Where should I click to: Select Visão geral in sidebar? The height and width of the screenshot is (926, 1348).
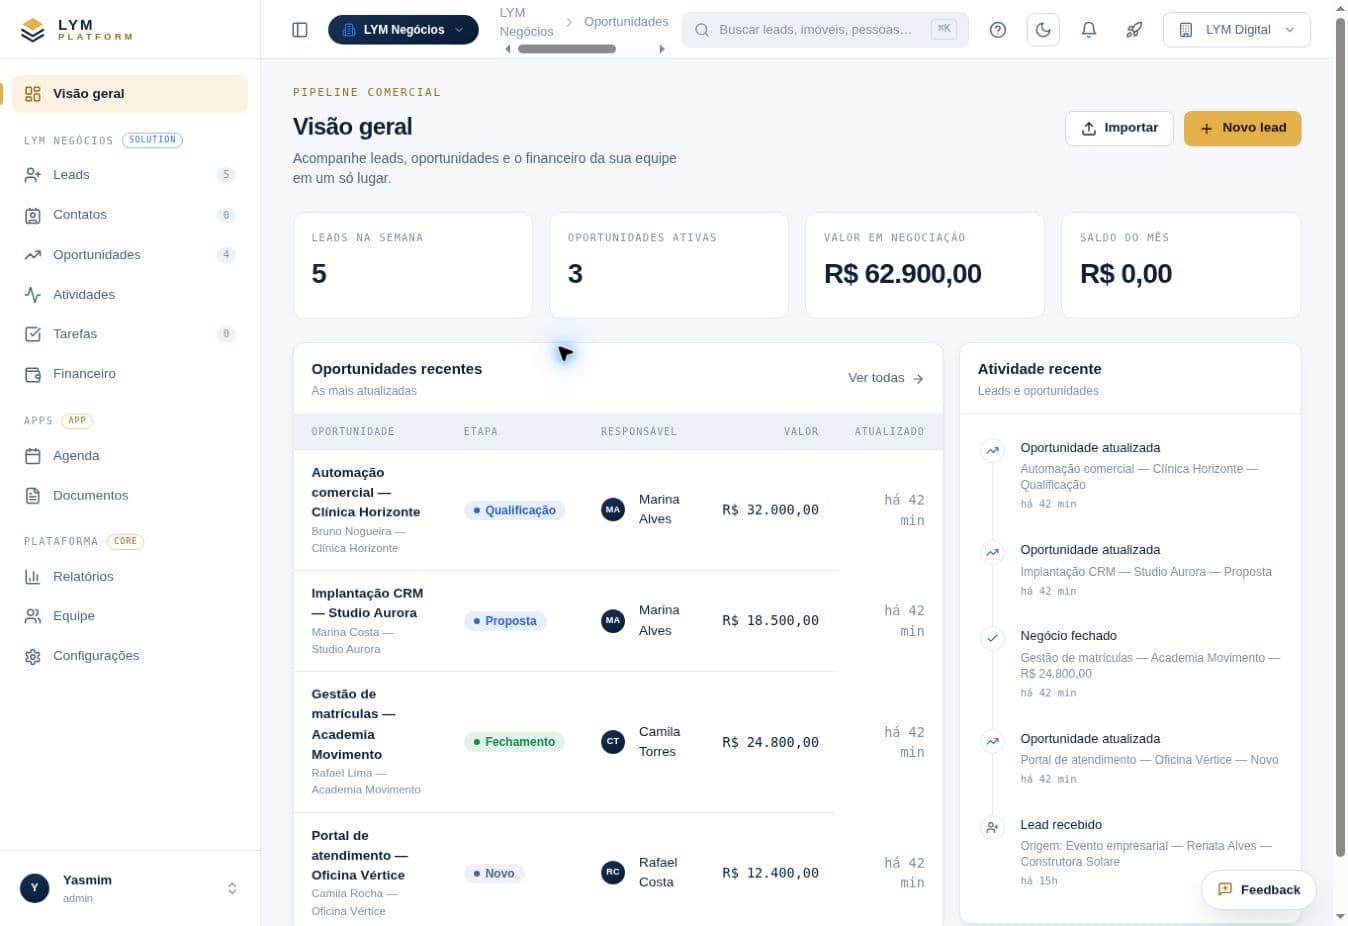point(130,94)
